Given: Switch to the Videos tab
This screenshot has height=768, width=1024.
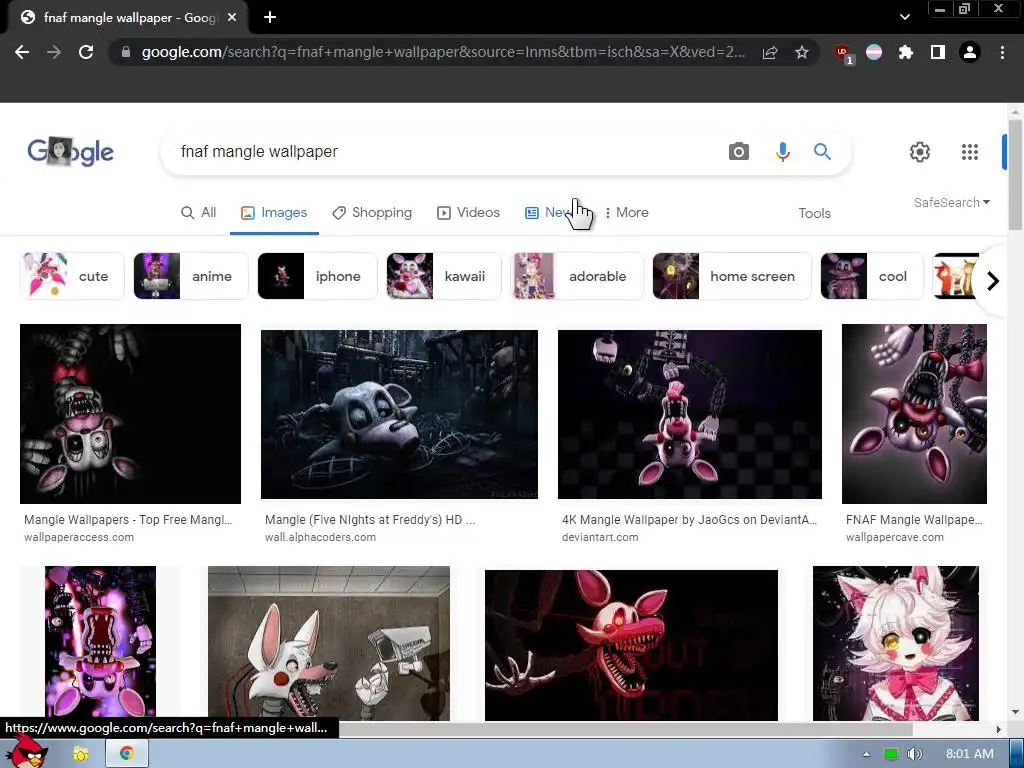Looking at the screenshot, I should pos(469,212).
